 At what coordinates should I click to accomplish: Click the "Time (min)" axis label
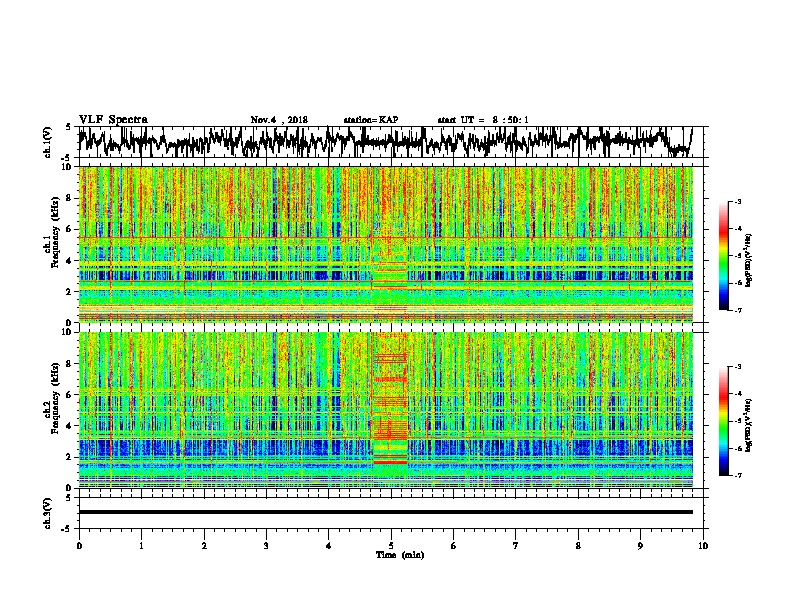click(400, 555)
